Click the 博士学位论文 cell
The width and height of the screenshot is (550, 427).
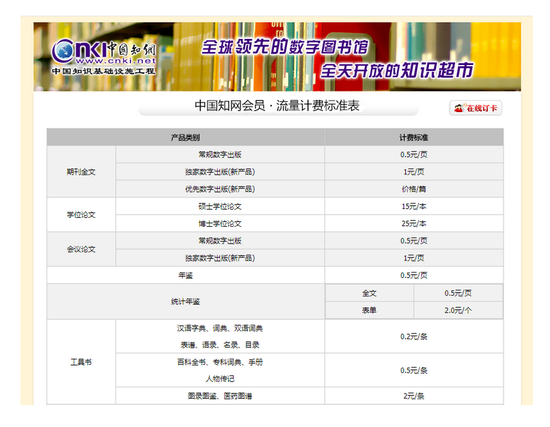click(x=220, y=223)
